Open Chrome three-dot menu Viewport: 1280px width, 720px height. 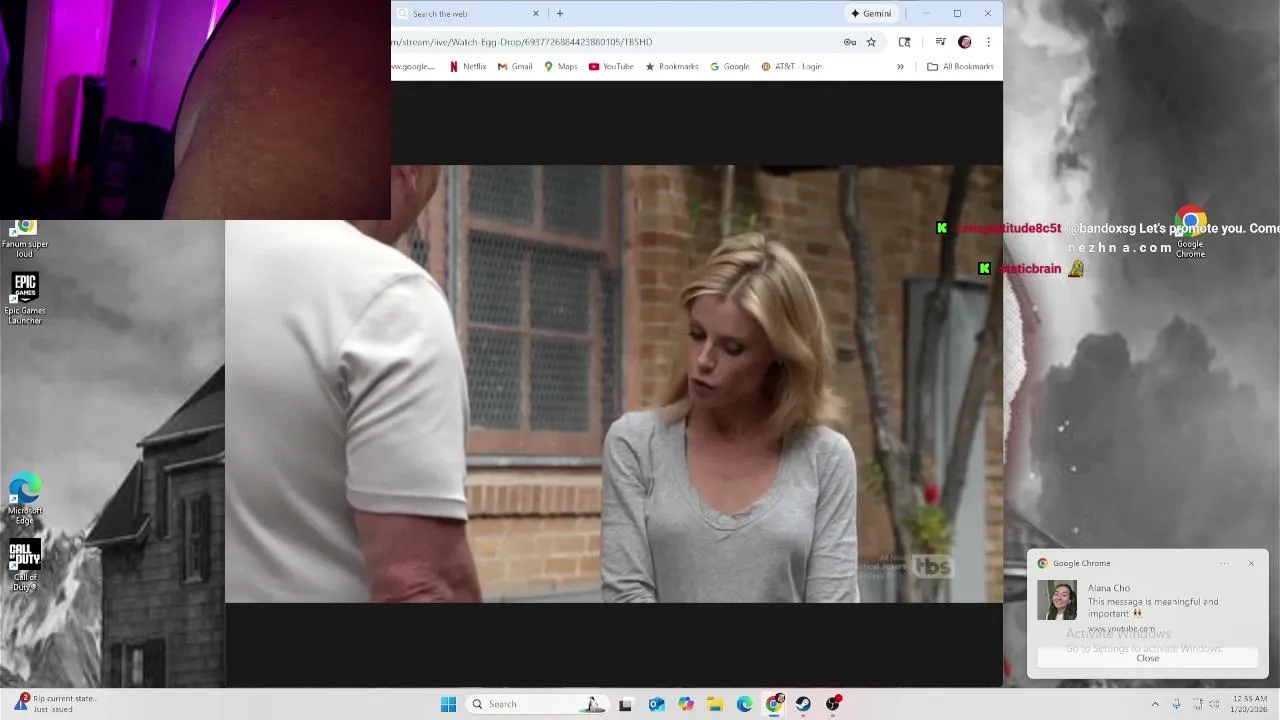tap(988, 42)
